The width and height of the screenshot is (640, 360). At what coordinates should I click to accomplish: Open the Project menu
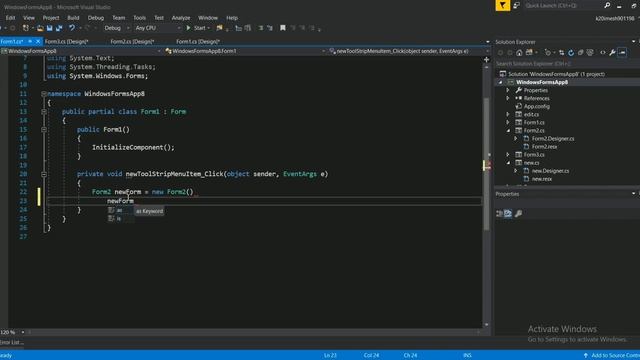pos(51,18)
